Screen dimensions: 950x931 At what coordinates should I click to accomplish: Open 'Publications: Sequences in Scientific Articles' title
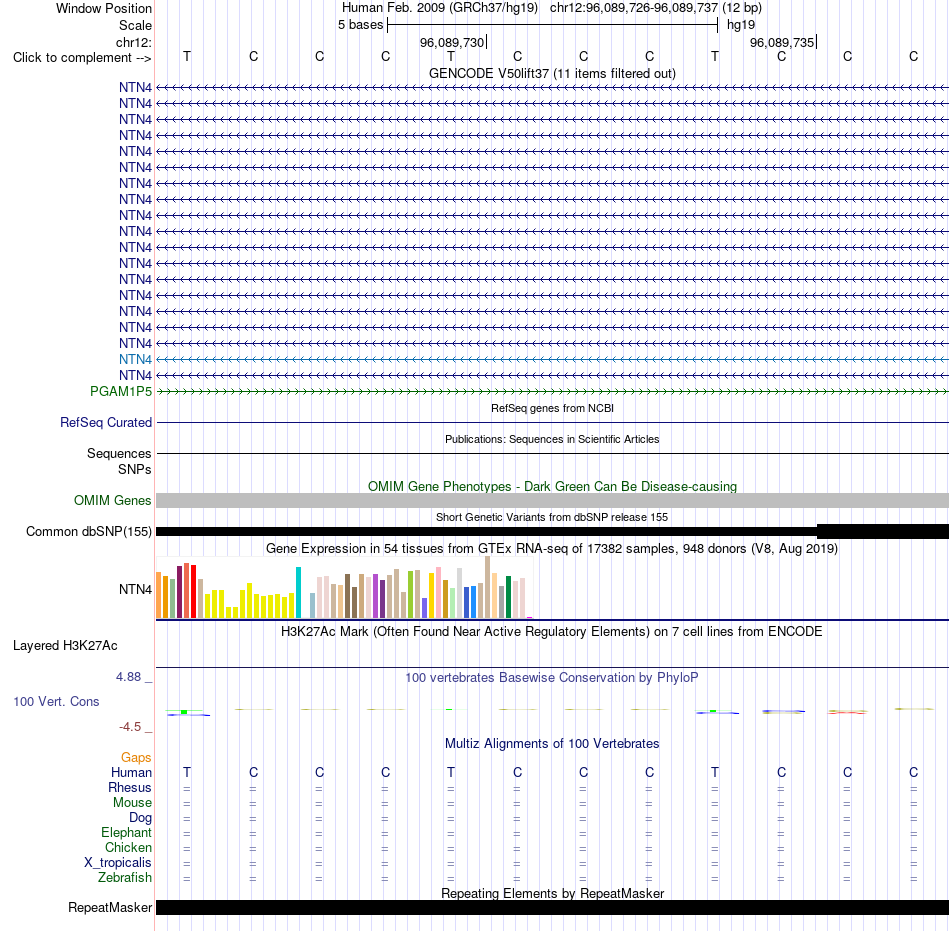pyautogui.click(x=552, y=439)
